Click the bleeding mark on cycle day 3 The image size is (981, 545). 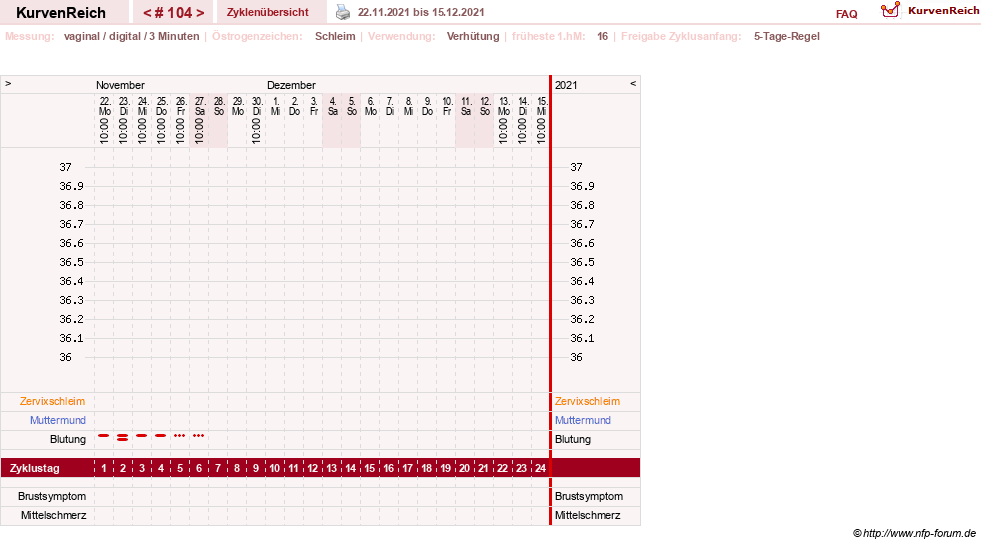click(x=142, y=435)
